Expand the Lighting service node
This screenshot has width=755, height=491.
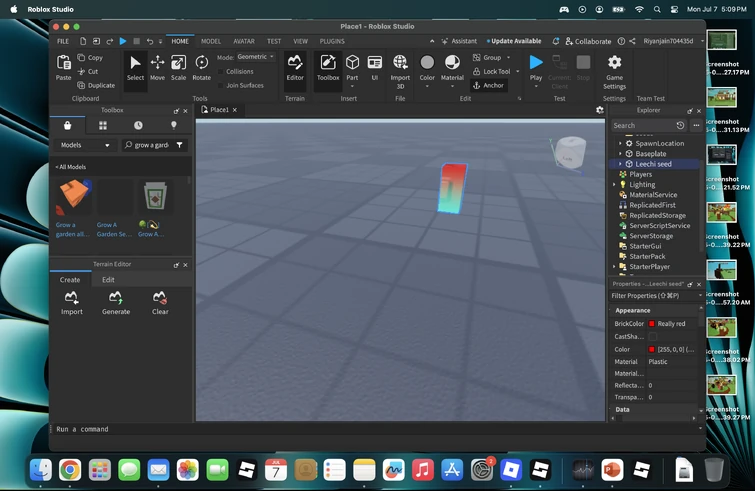pyautogui.click(x=614, y=184)
